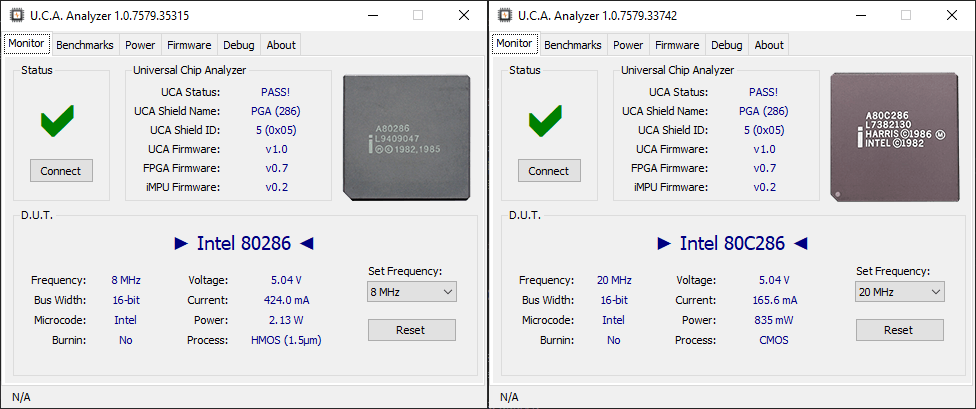Click the CMOS process value

774,340
